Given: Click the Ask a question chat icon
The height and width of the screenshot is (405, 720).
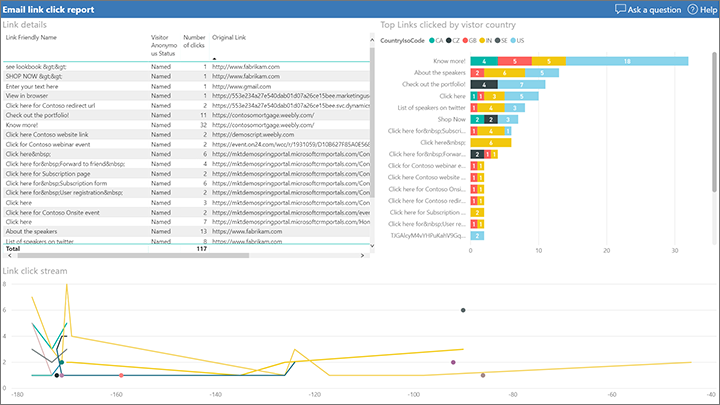Looking at the screenshot, I should (620, 9).
